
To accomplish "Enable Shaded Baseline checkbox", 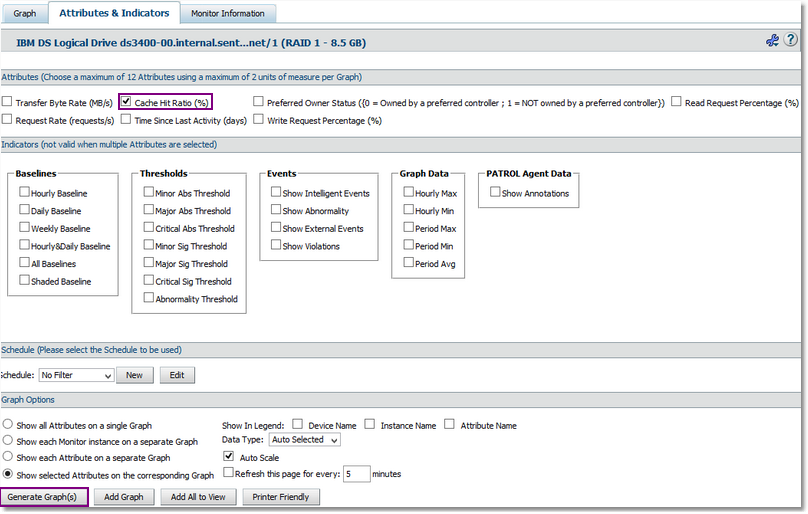I will 24,280.
